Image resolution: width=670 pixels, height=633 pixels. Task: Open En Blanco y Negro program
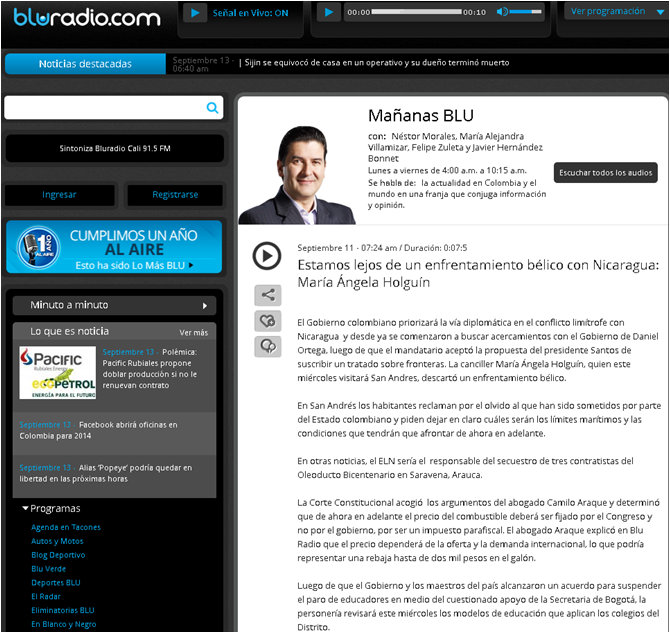click(64, 624)
